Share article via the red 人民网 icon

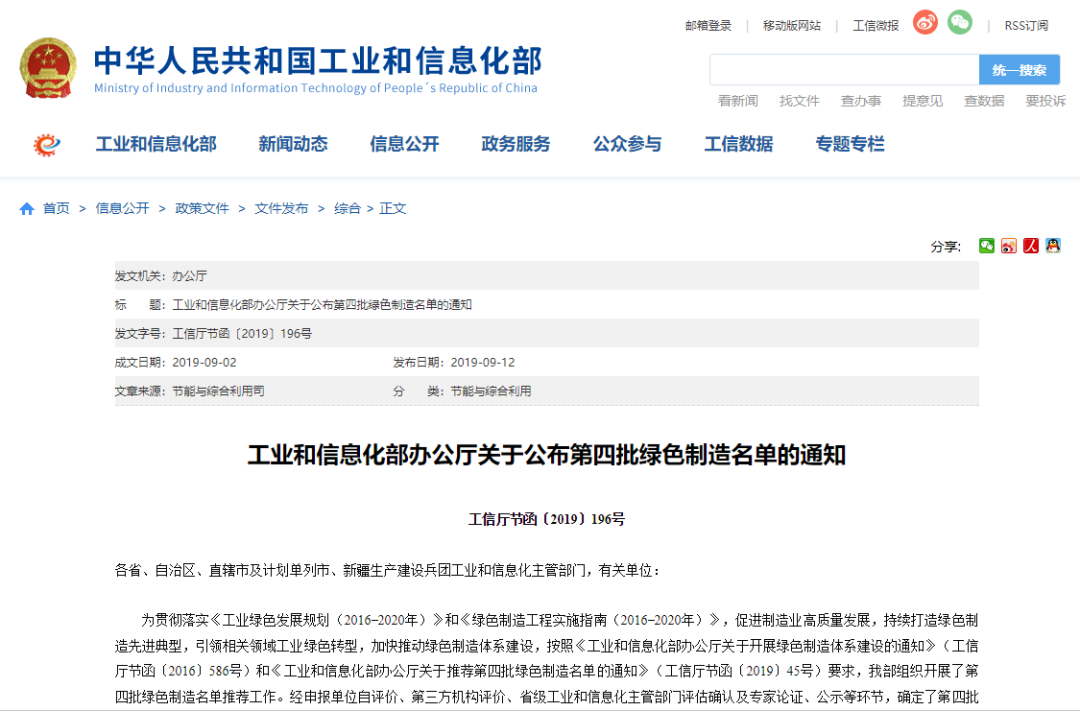tap(1031, 245)
